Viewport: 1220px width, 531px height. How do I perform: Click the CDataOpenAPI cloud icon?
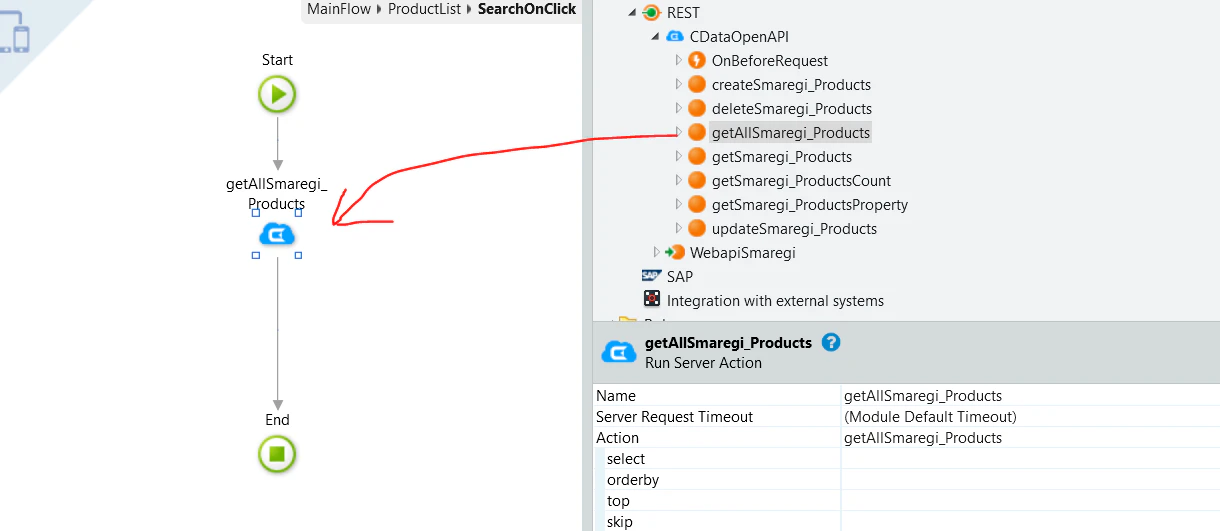coord(675,37)
